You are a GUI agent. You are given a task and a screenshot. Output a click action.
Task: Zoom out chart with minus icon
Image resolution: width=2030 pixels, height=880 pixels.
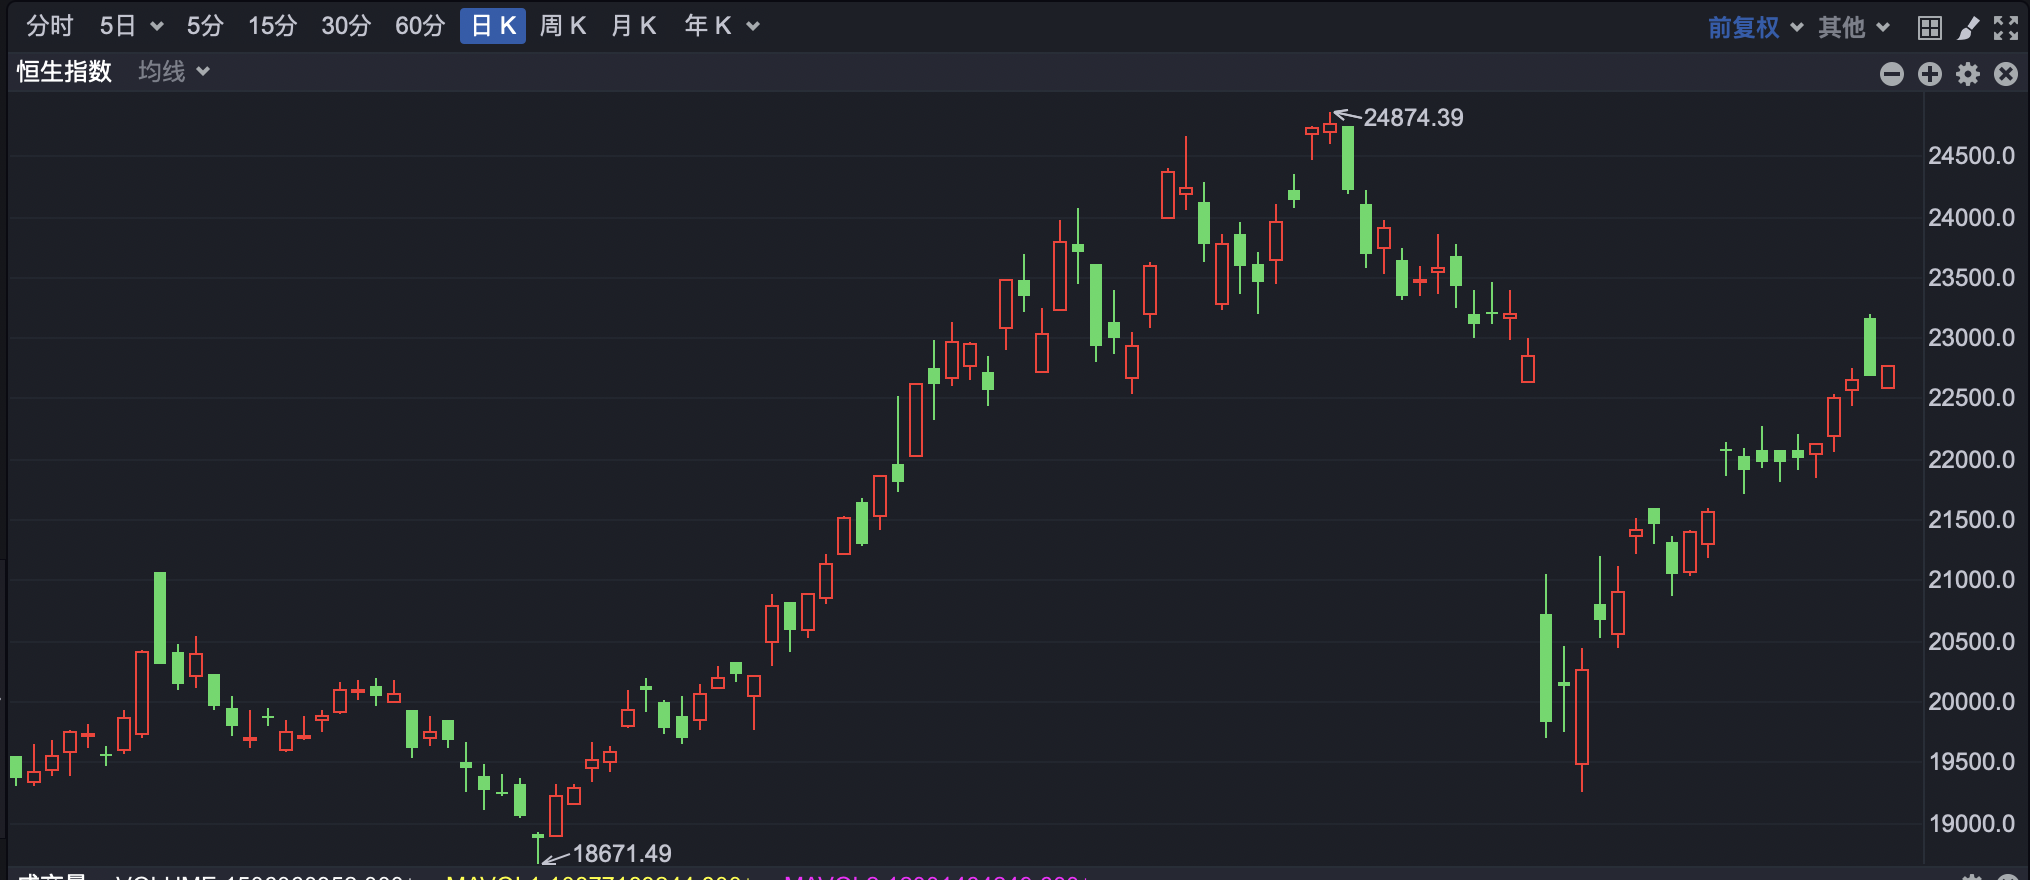coord(1891,74)
